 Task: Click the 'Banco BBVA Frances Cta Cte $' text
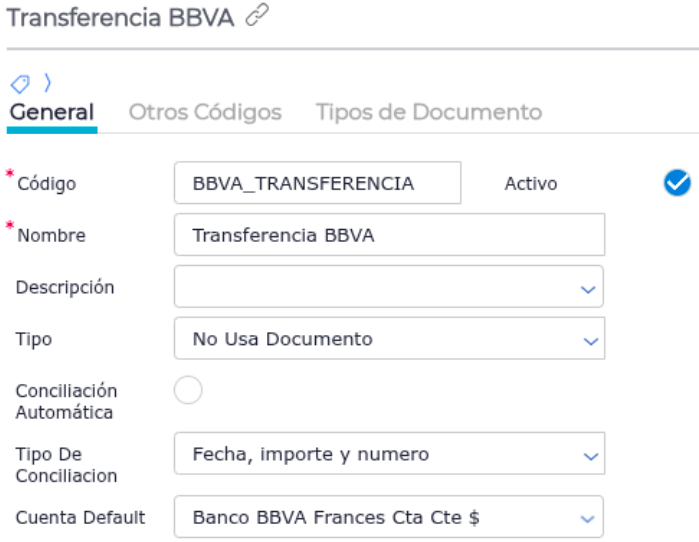[335, 517]
